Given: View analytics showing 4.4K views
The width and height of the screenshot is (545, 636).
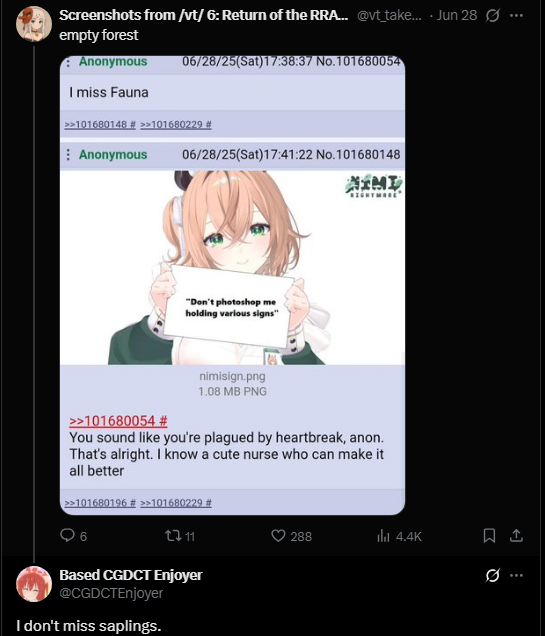Looking at the screenshot, I should pyautogui.click(x=399, y=536).
